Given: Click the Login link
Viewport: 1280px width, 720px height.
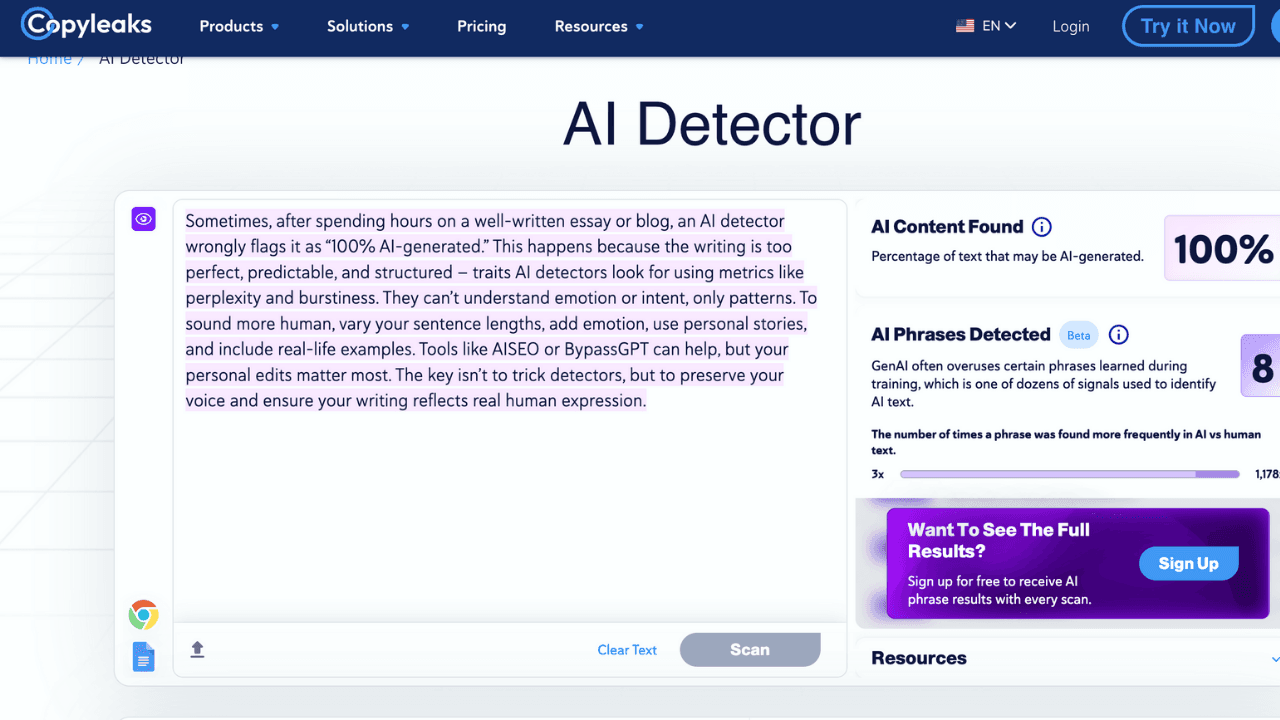Looking at the screenshot, I should pyautogui.click(x=1070, y=26).
